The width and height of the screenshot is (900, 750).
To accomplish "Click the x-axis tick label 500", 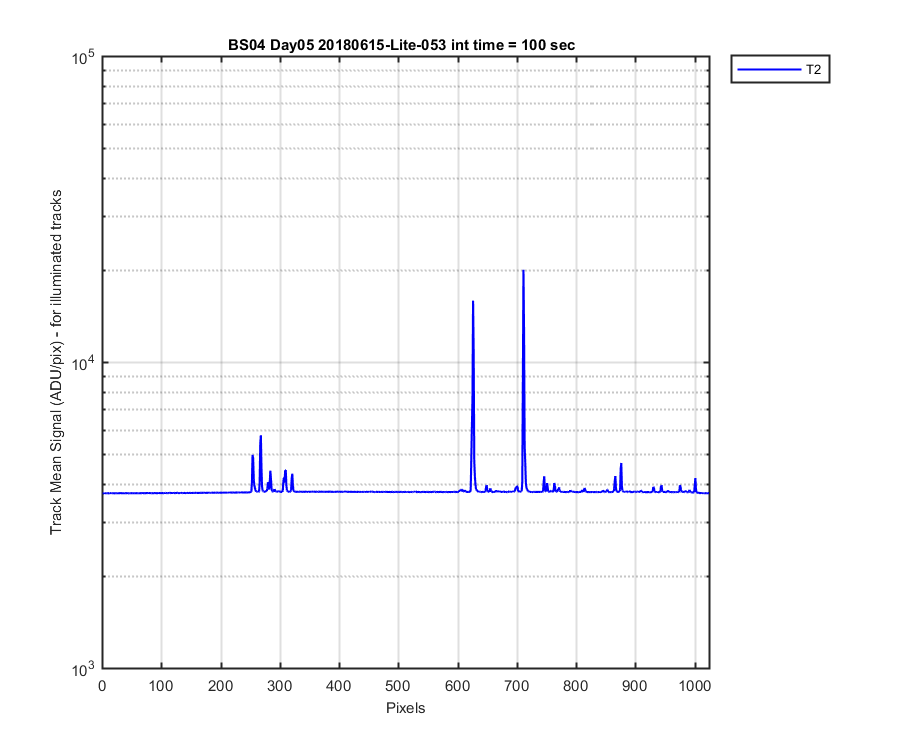I will pyautogui.click(x=398, y=686).
